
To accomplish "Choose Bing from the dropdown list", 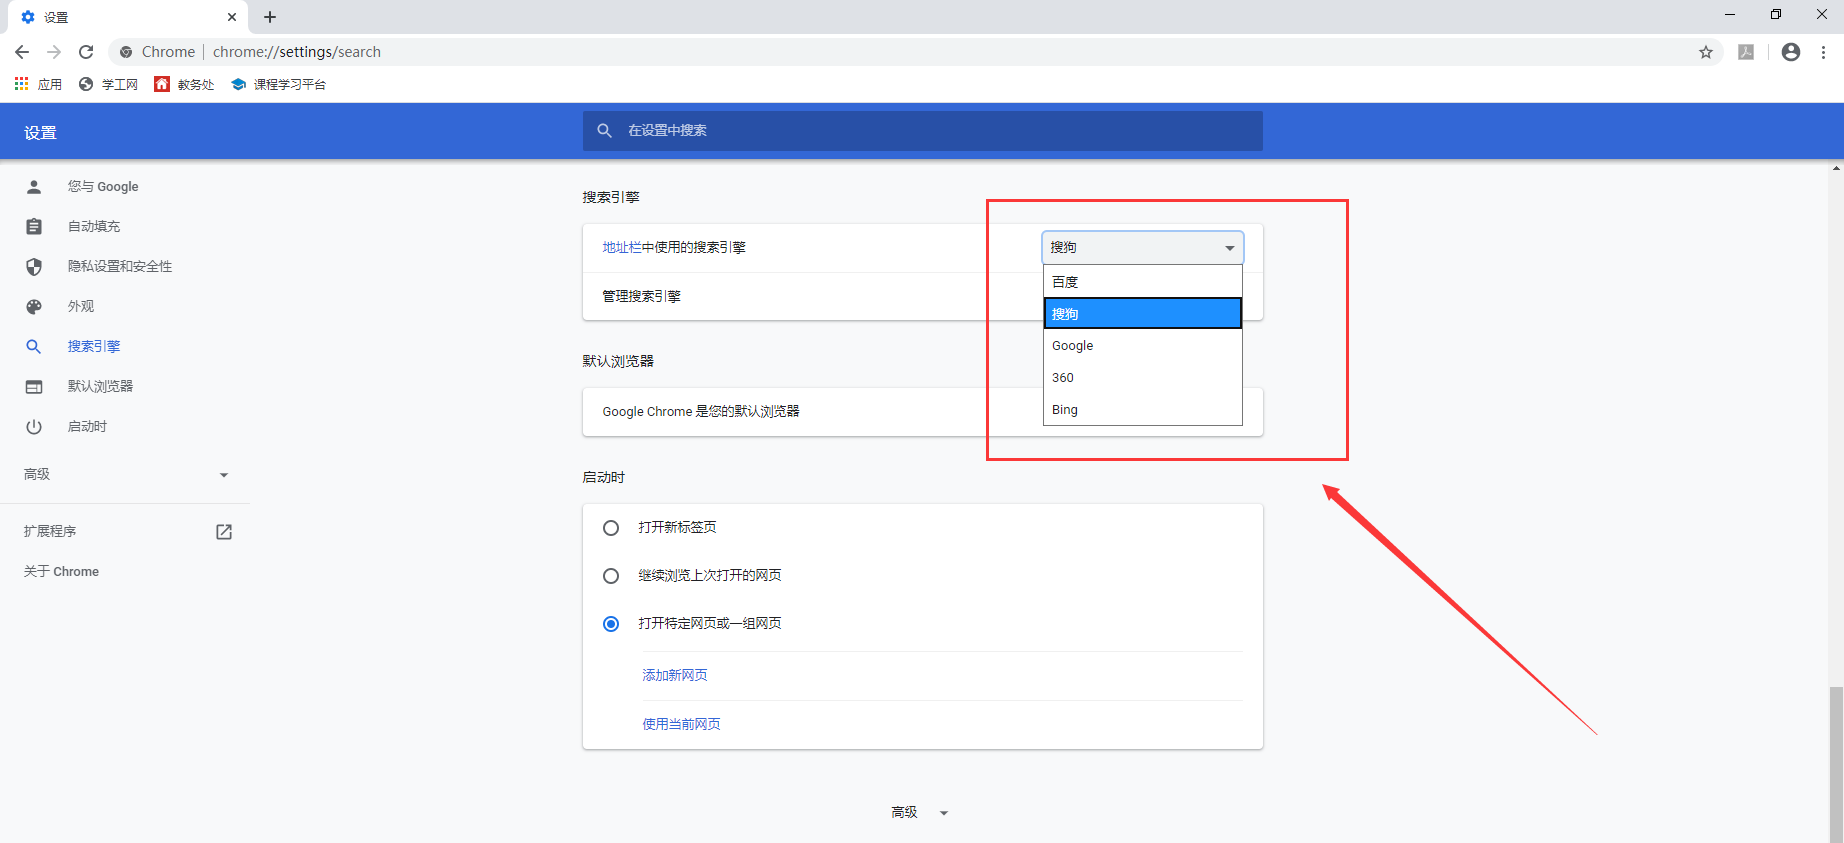I will (x=1143, y=410).
